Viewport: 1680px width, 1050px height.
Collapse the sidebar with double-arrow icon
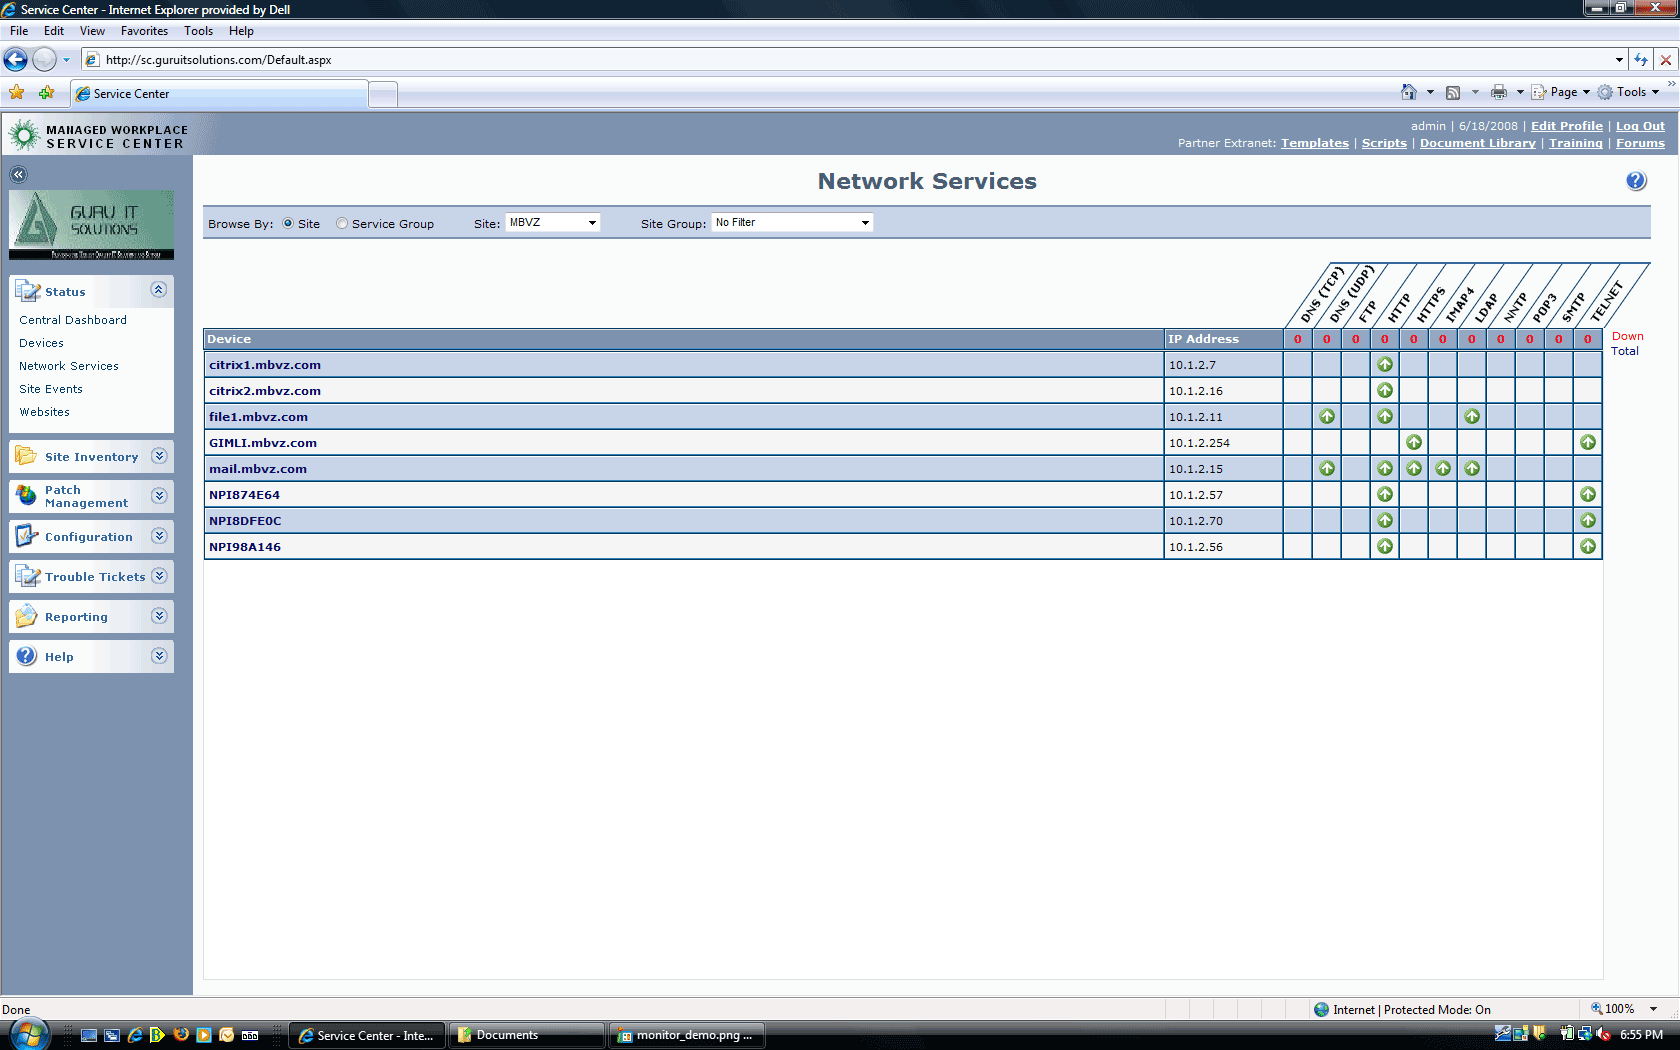[18, 175]
